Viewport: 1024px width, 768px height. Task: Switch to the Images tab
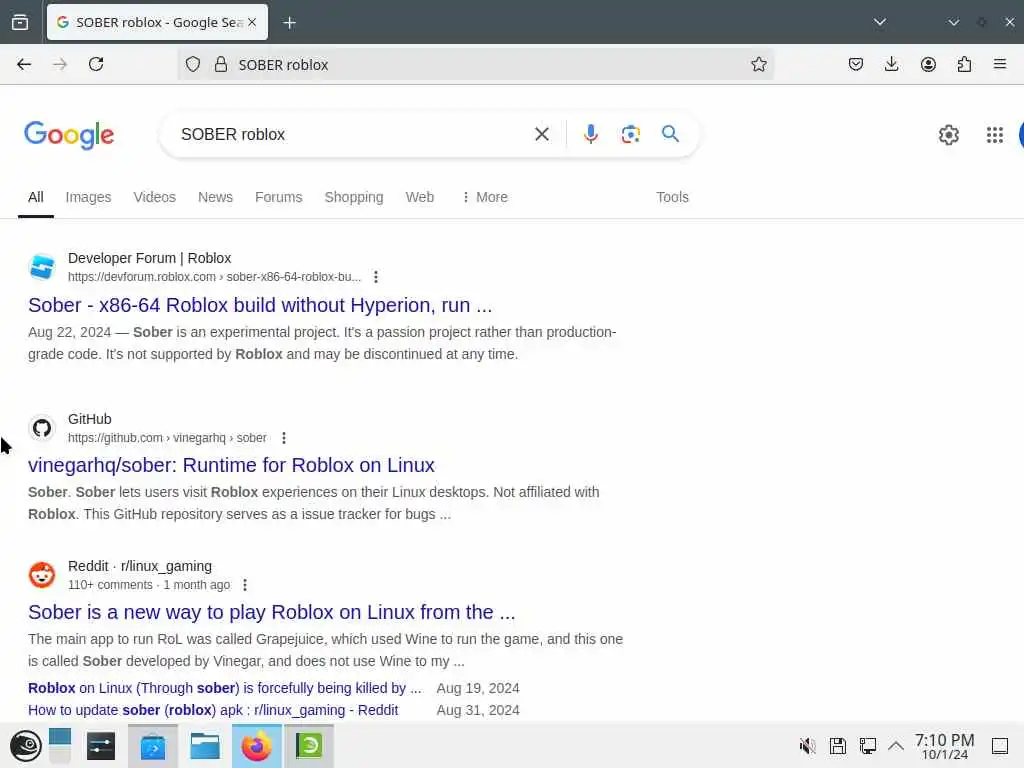click(88, 197)
